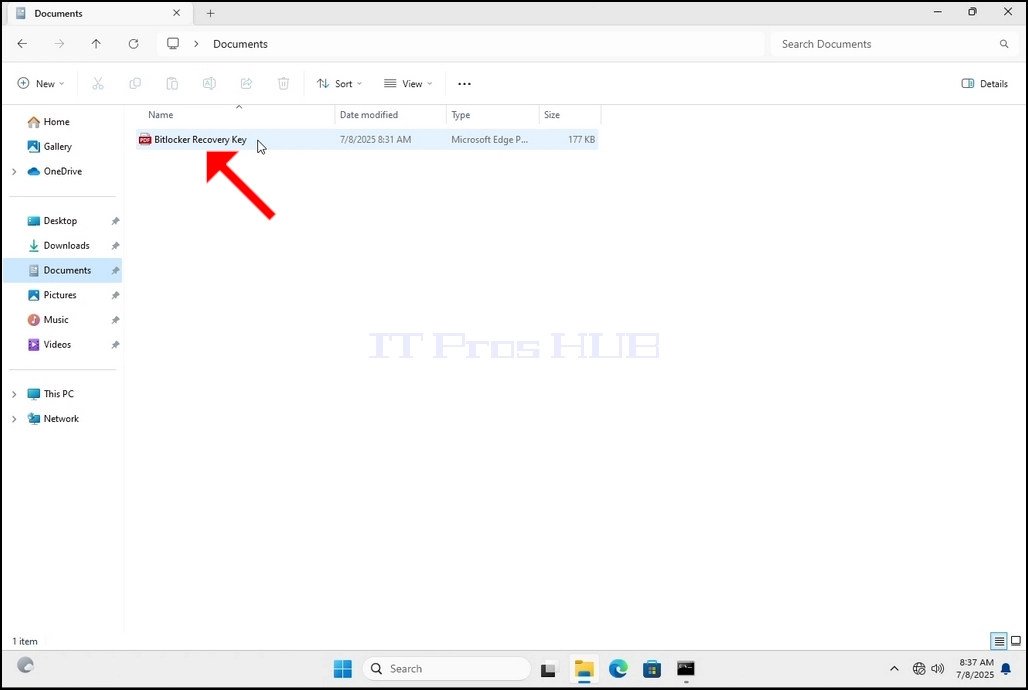Click the volume speaker icon
The height and width of the screenshot is (690, 1028).
point(938,668)
